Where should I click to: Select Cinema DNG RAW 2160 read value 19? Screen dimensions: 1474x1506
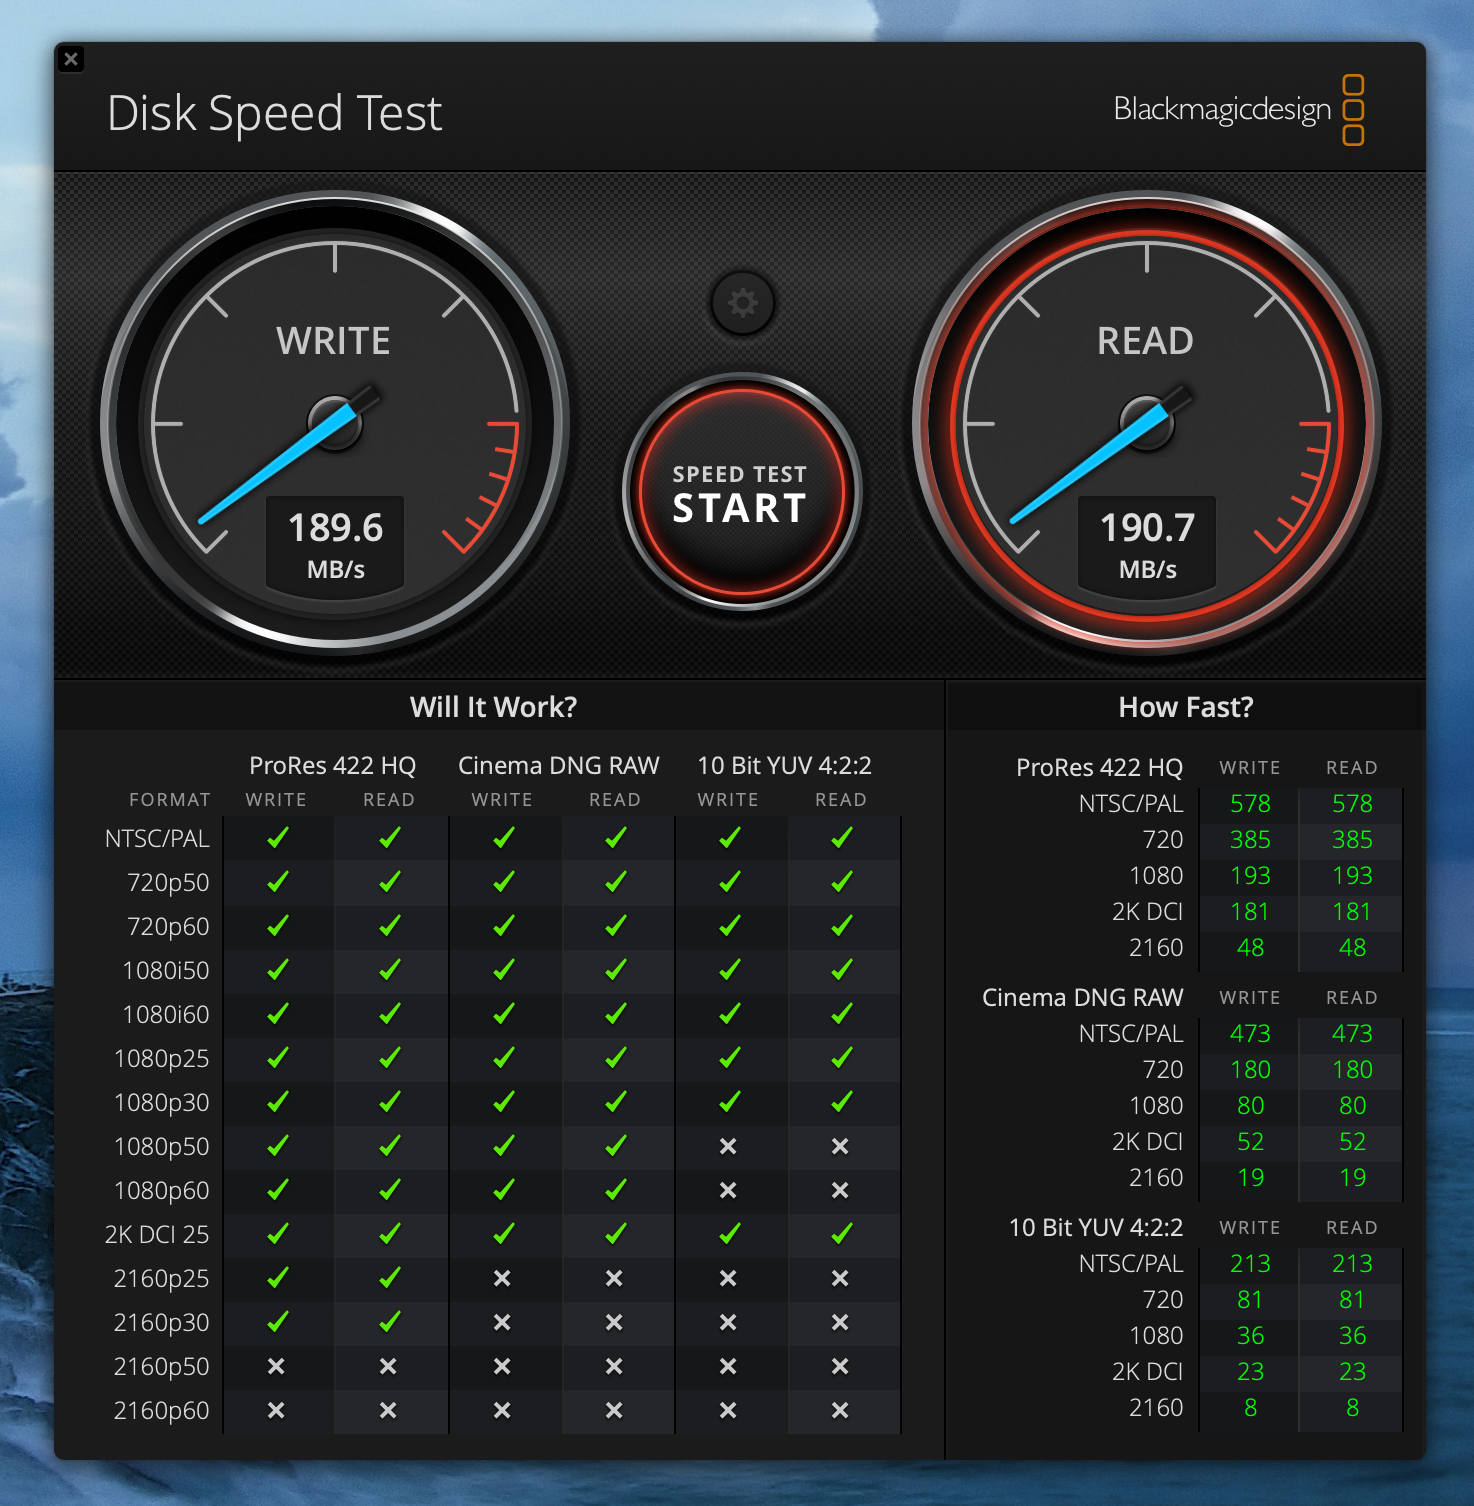(x=1352, y=1177)
